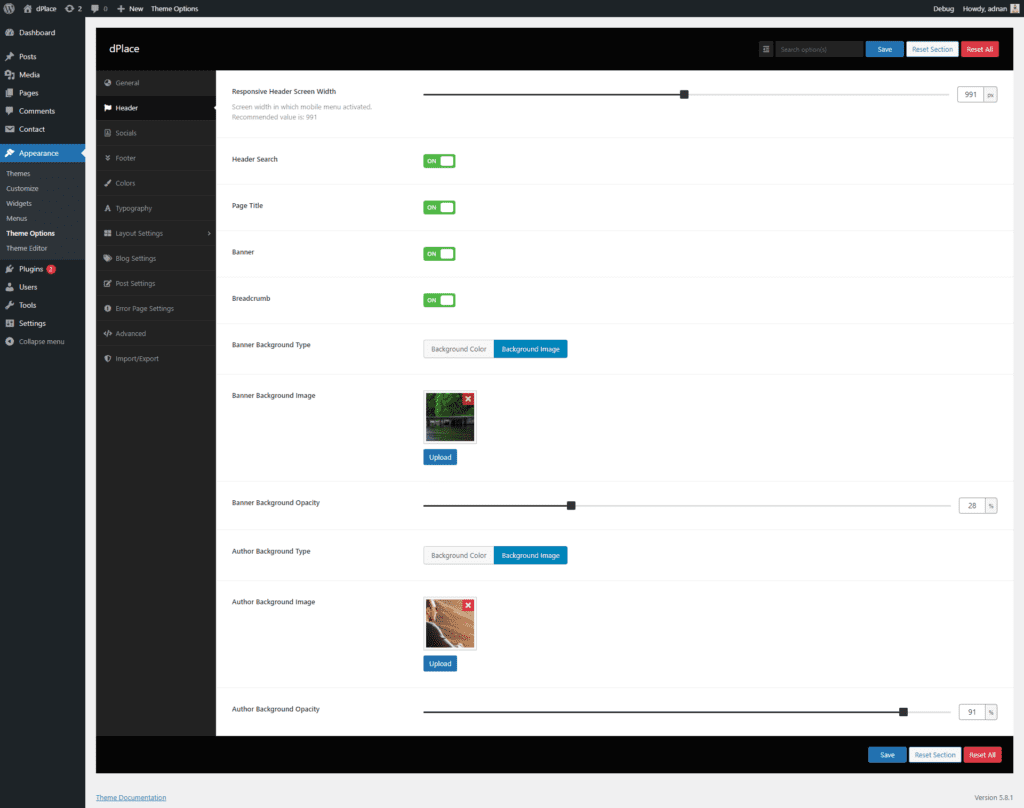The image size is (1024, 808).
Task: Click the expand-all options icon beside search field
Action: coord(766,49)
